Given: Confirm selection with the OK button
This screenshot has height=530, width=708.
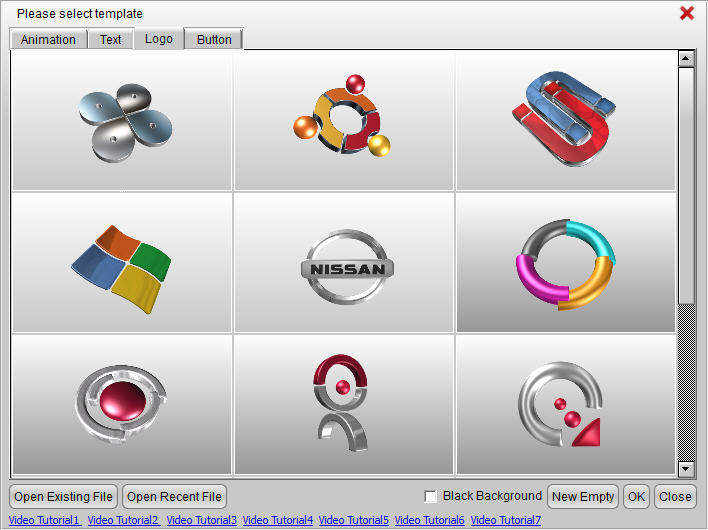Looking at the screenshot, I should point(636,497).
